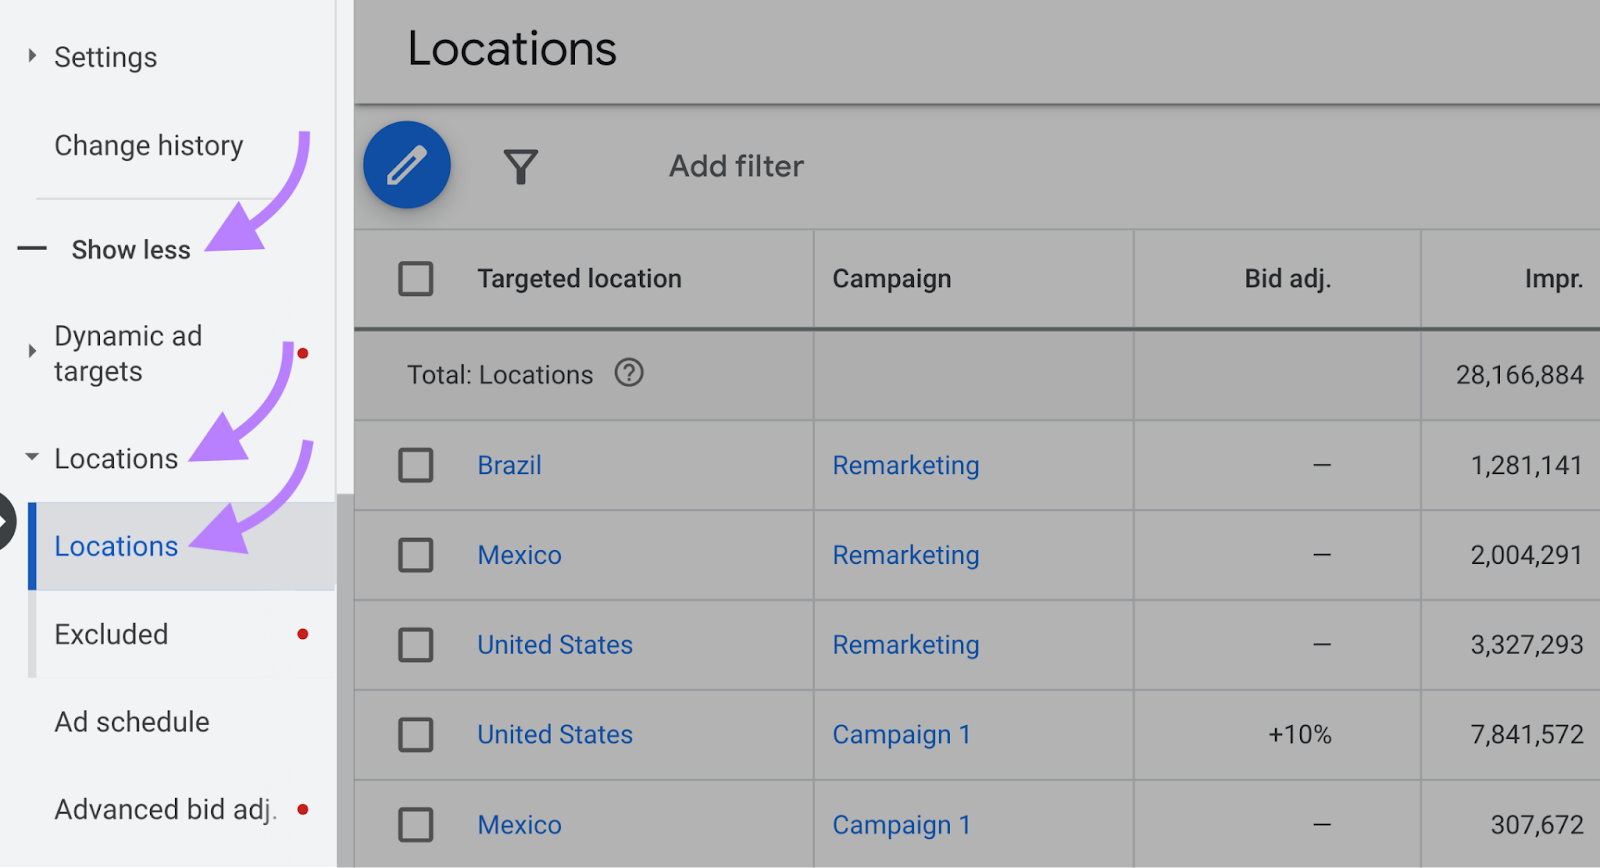Open Advanced bid adj. section
1600x868 pixels.
(165, 809)
